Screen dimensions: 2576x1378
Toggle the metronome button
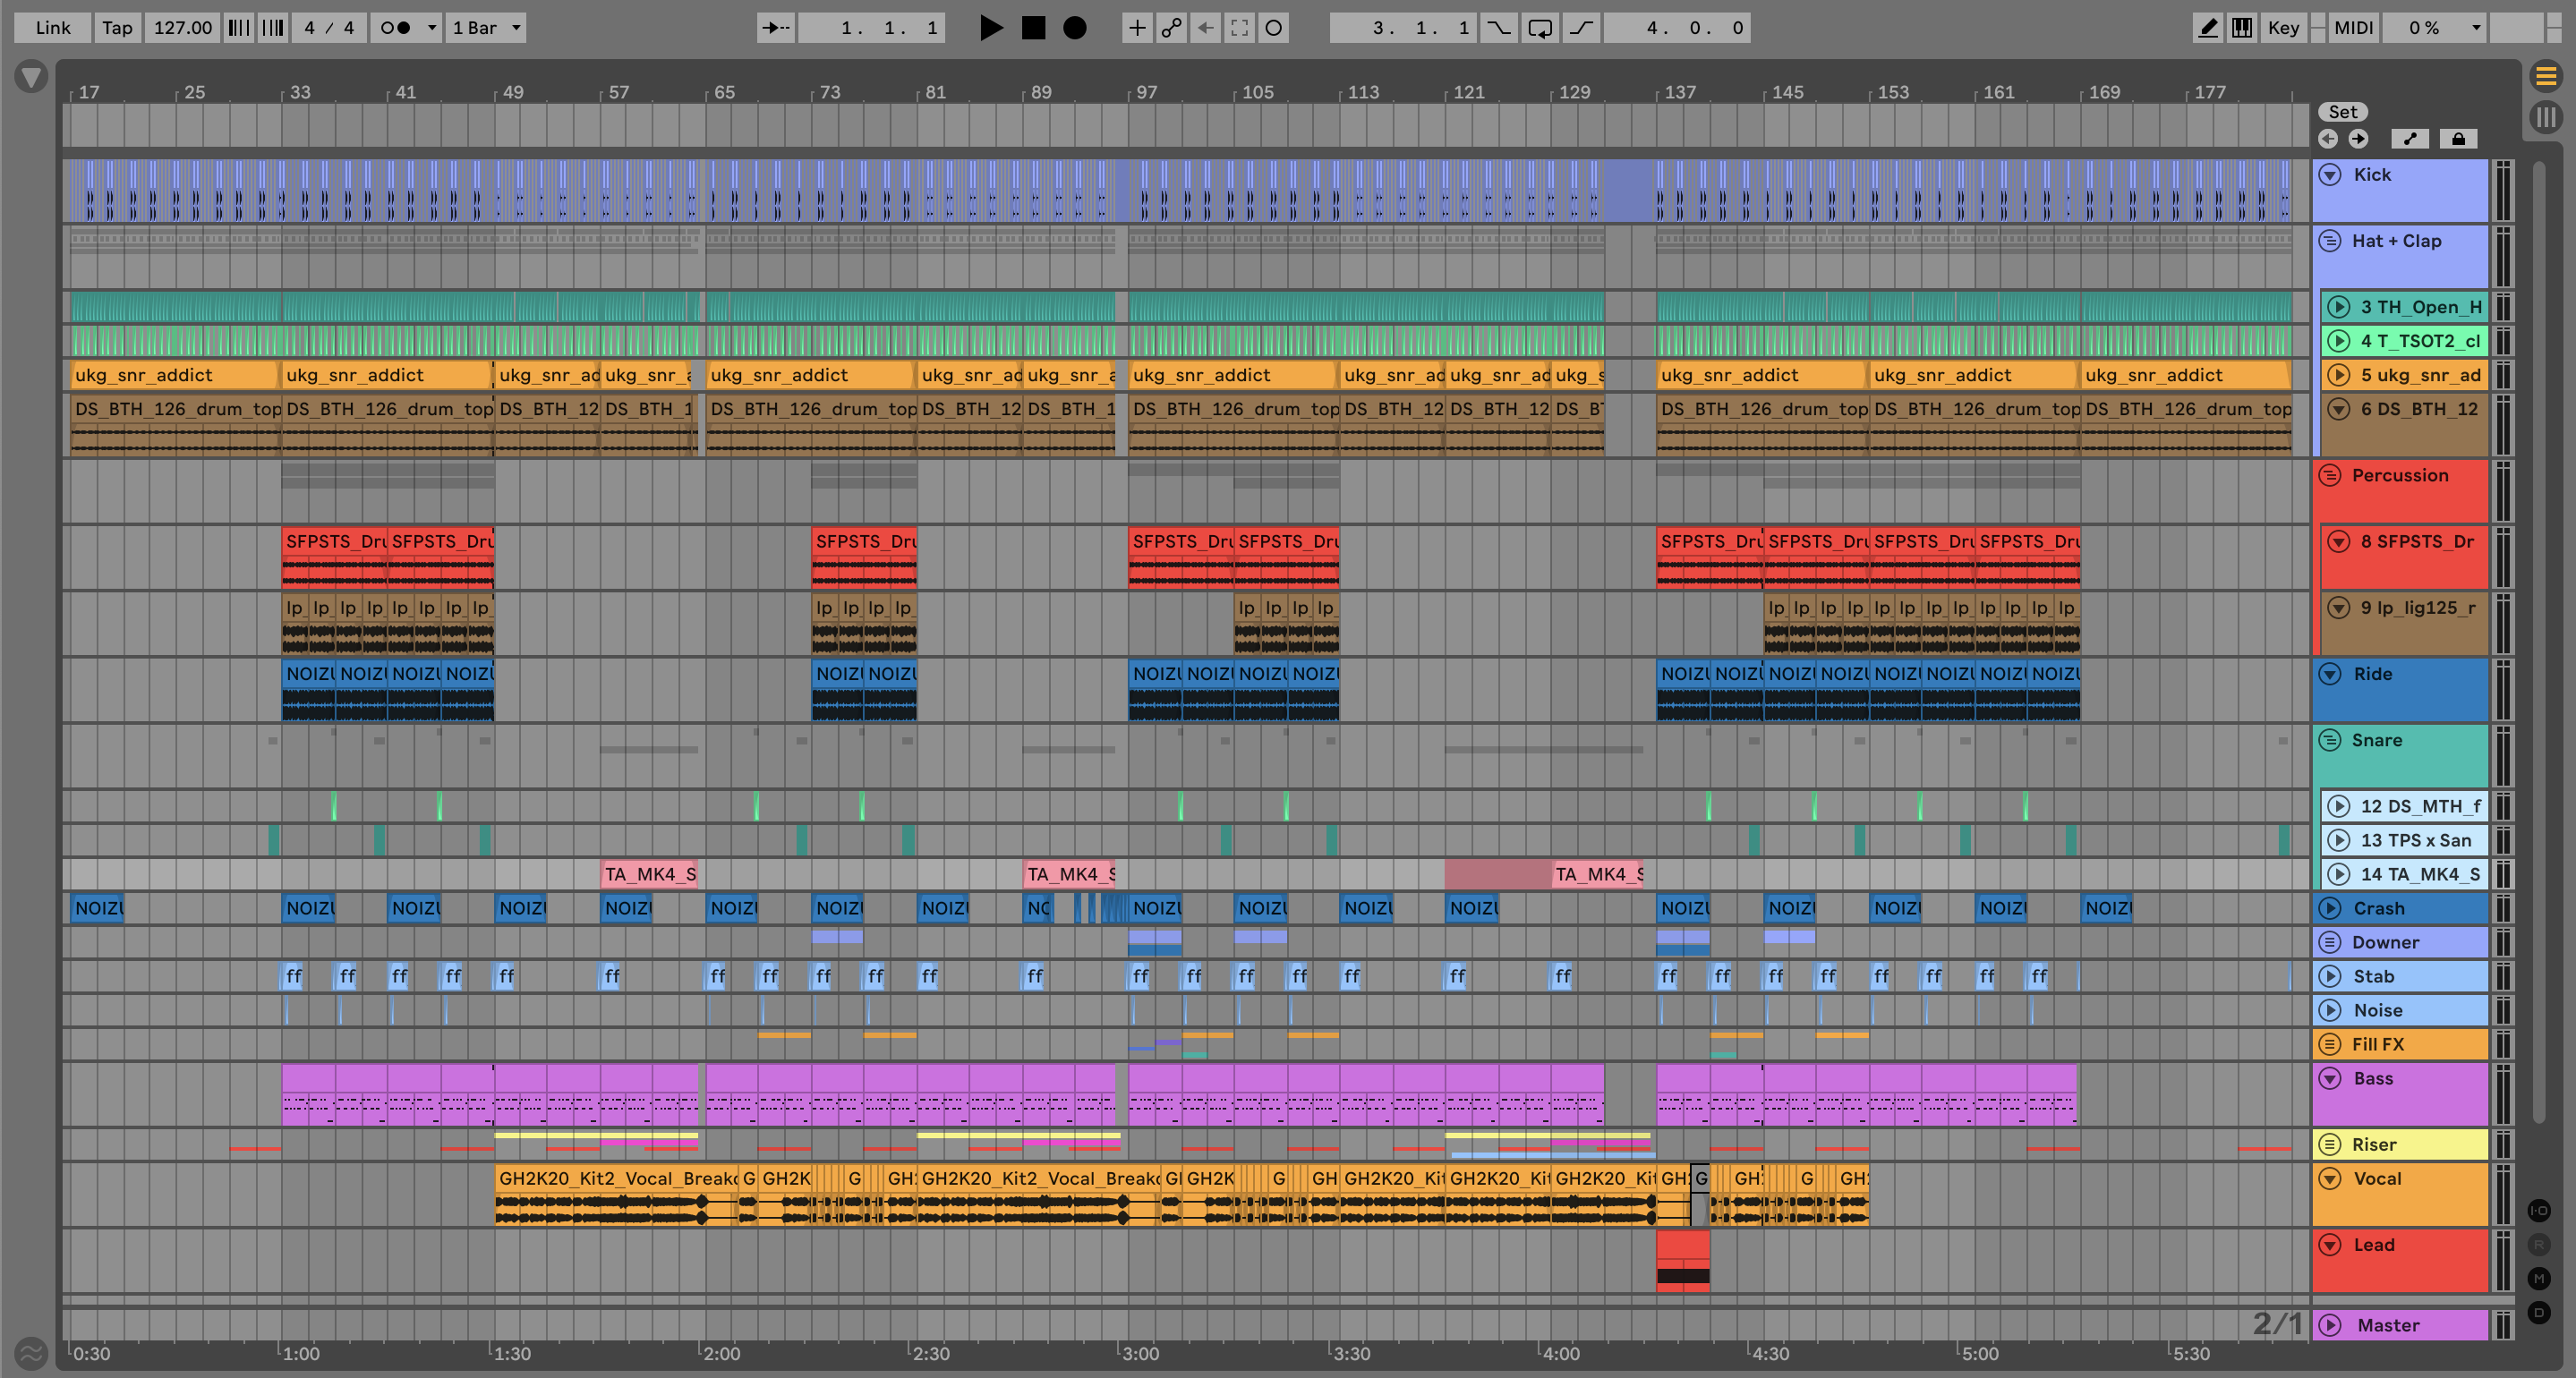396,28
